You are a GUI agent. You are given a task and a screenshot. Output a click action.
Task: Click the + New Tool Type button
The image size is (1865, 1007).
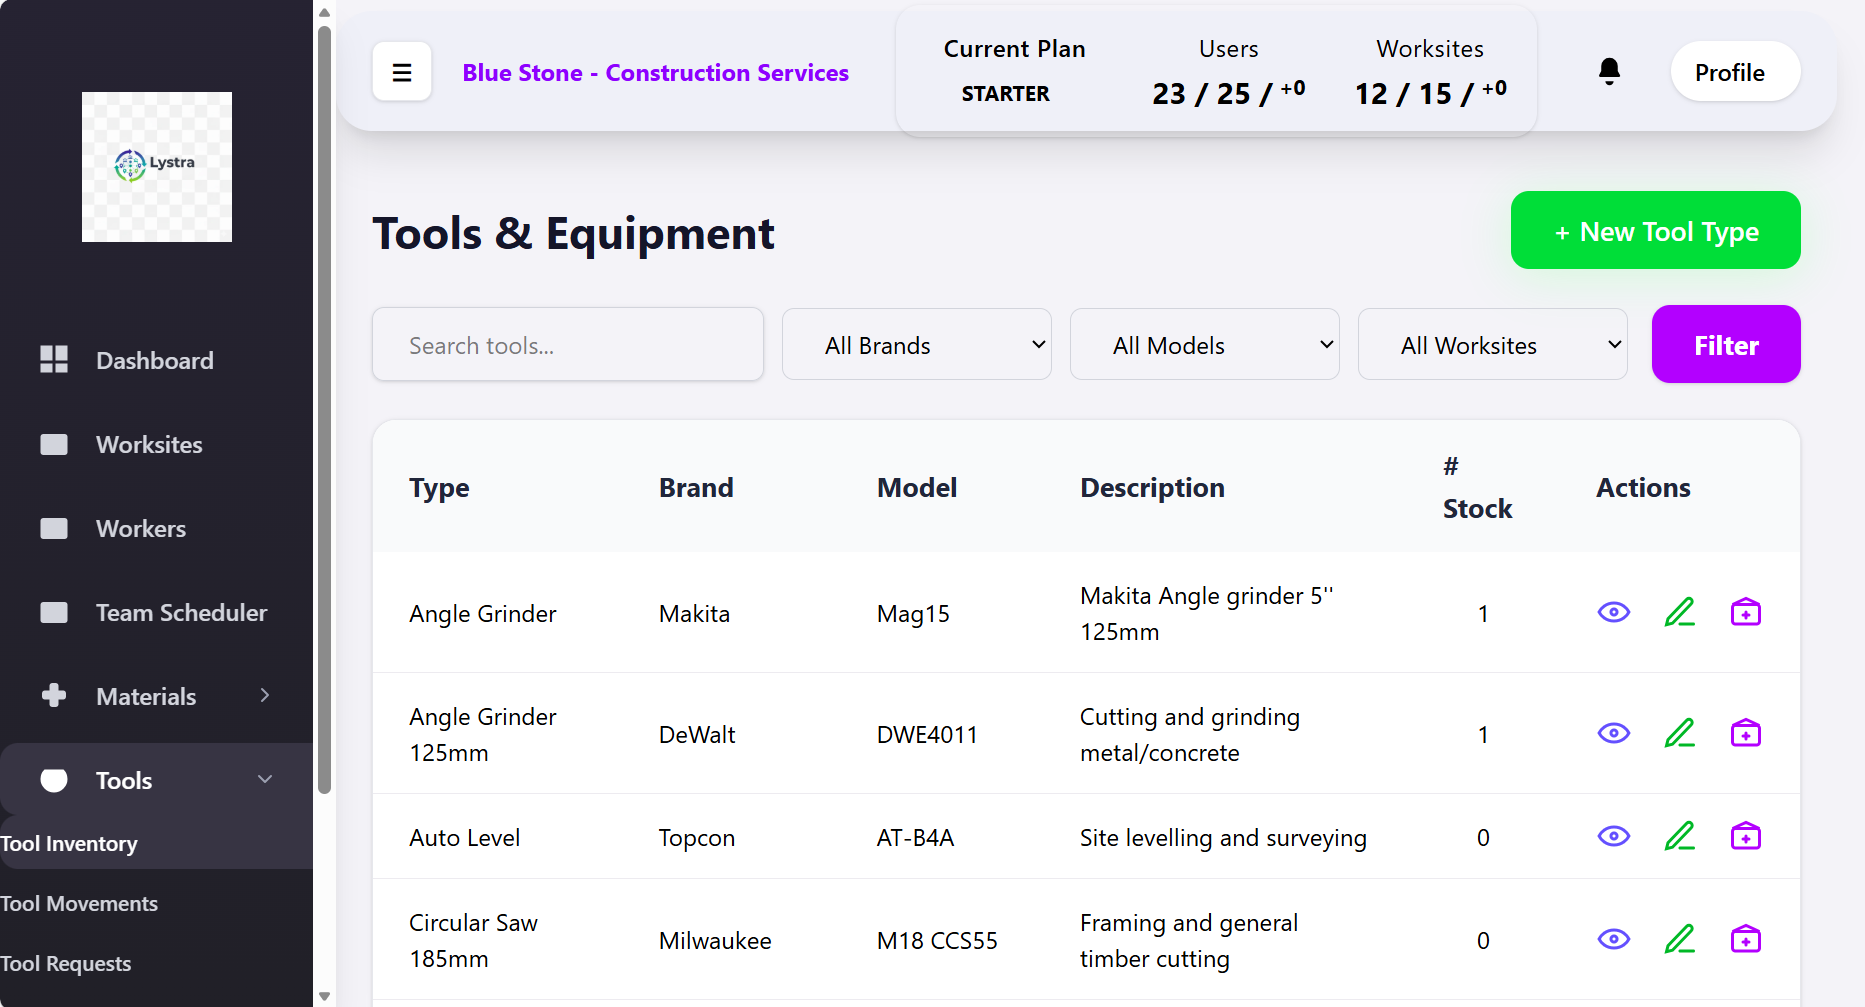point(1655,230)
